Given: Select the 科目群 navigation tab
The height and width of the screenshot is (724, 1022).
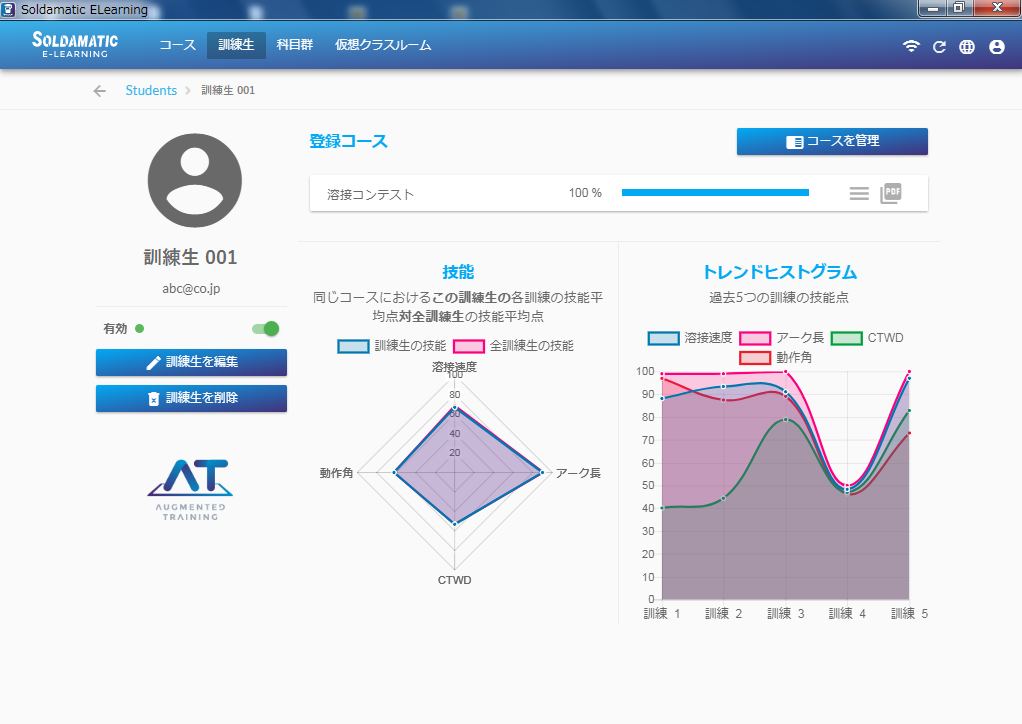Looking at the screenshot, I should point(294,45).
